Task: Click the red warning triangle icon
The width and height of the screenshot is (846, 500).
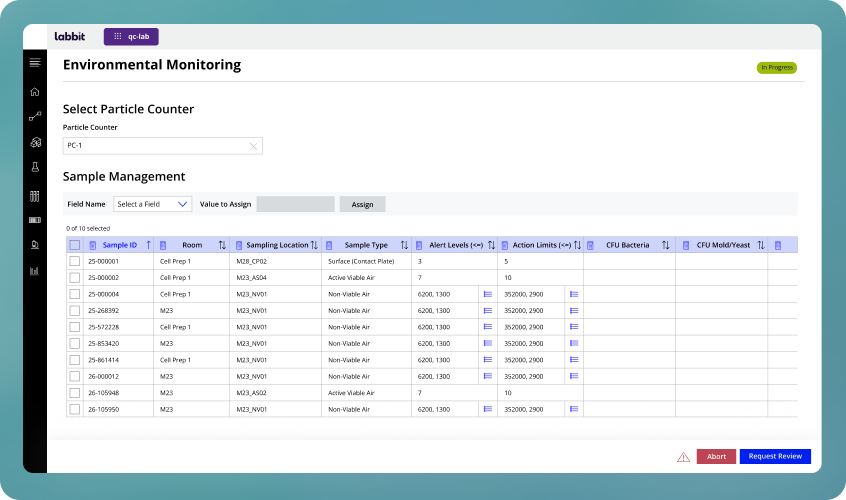Action: [683, 457]
